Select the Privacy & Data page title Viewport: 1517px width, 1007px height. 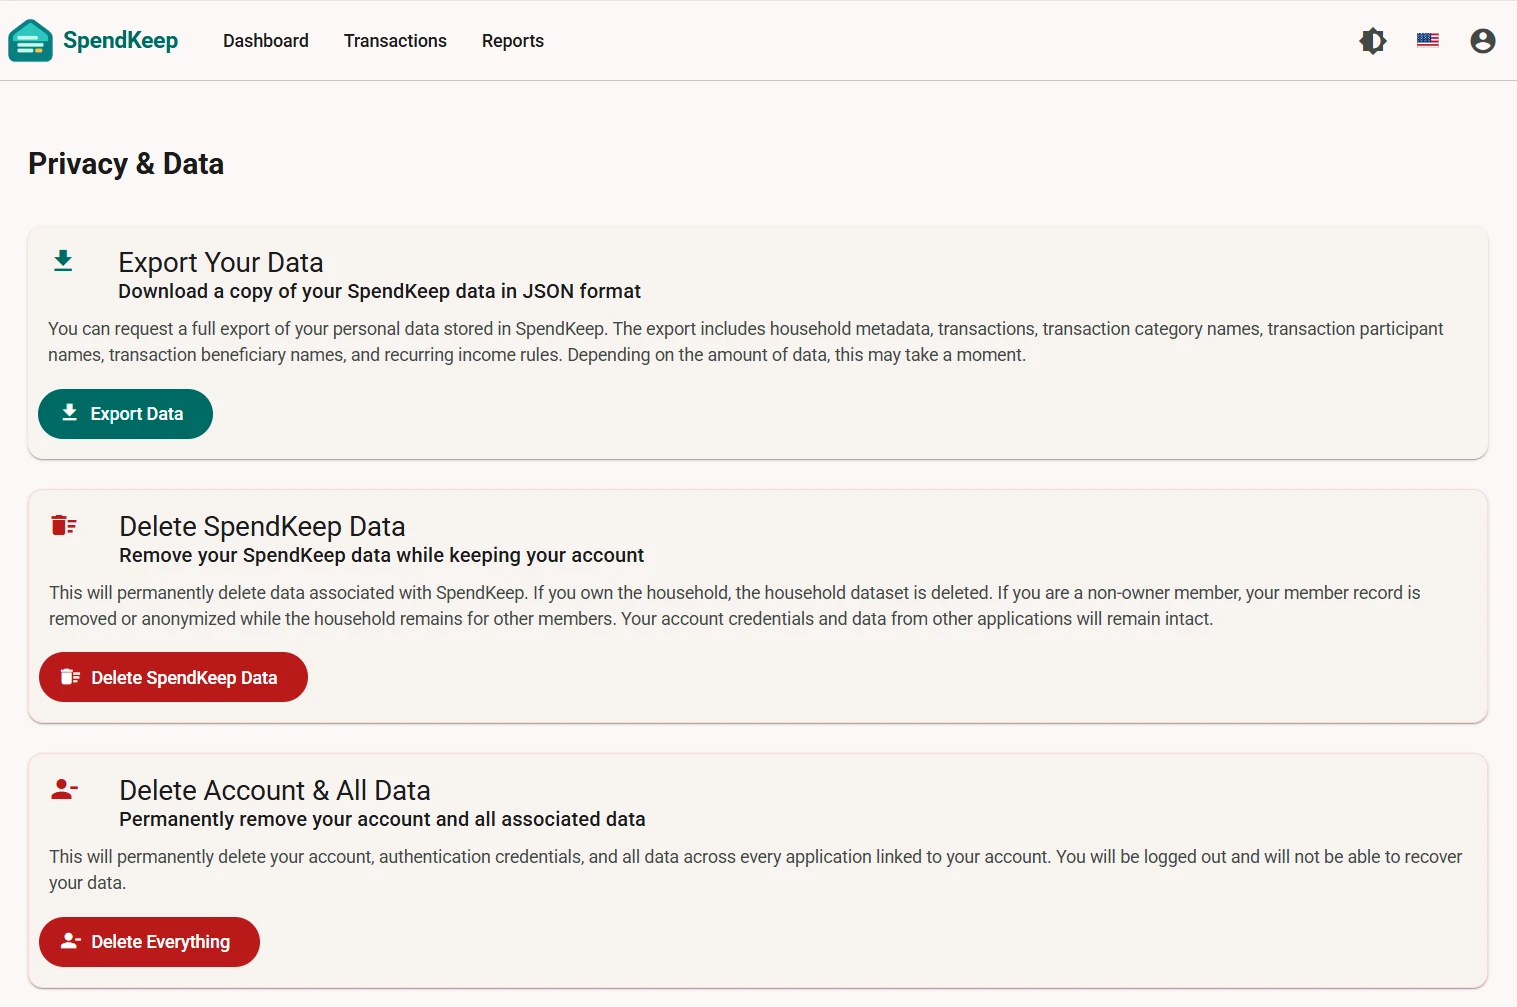coord(126,164)
